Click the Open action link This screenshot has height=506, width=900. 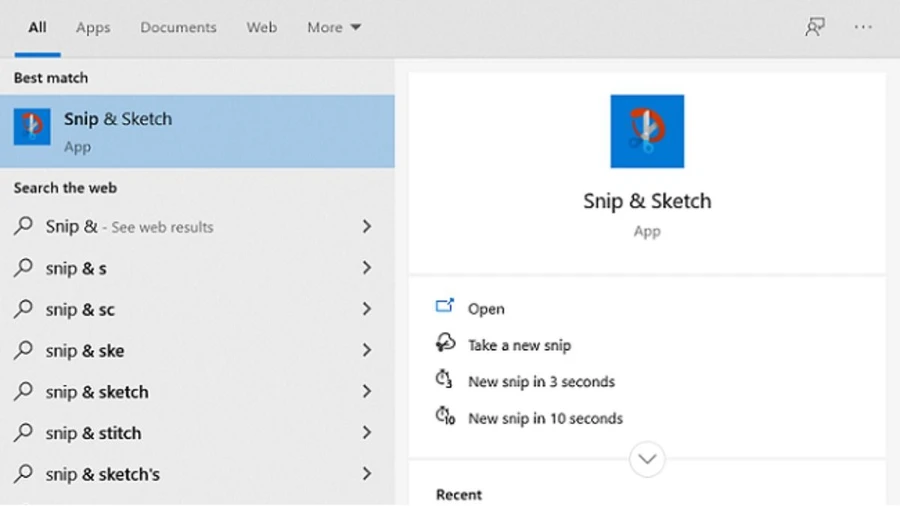(x=486, y=309)
